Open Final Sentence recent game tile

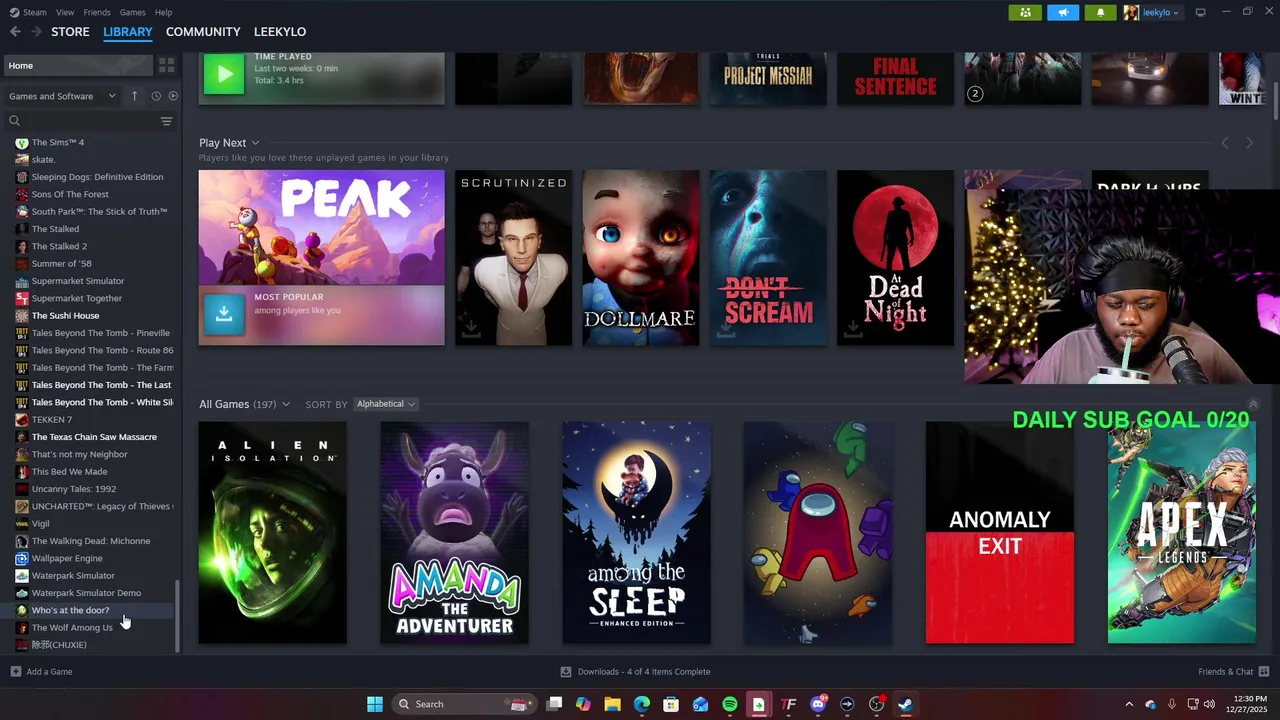[895, 79]
